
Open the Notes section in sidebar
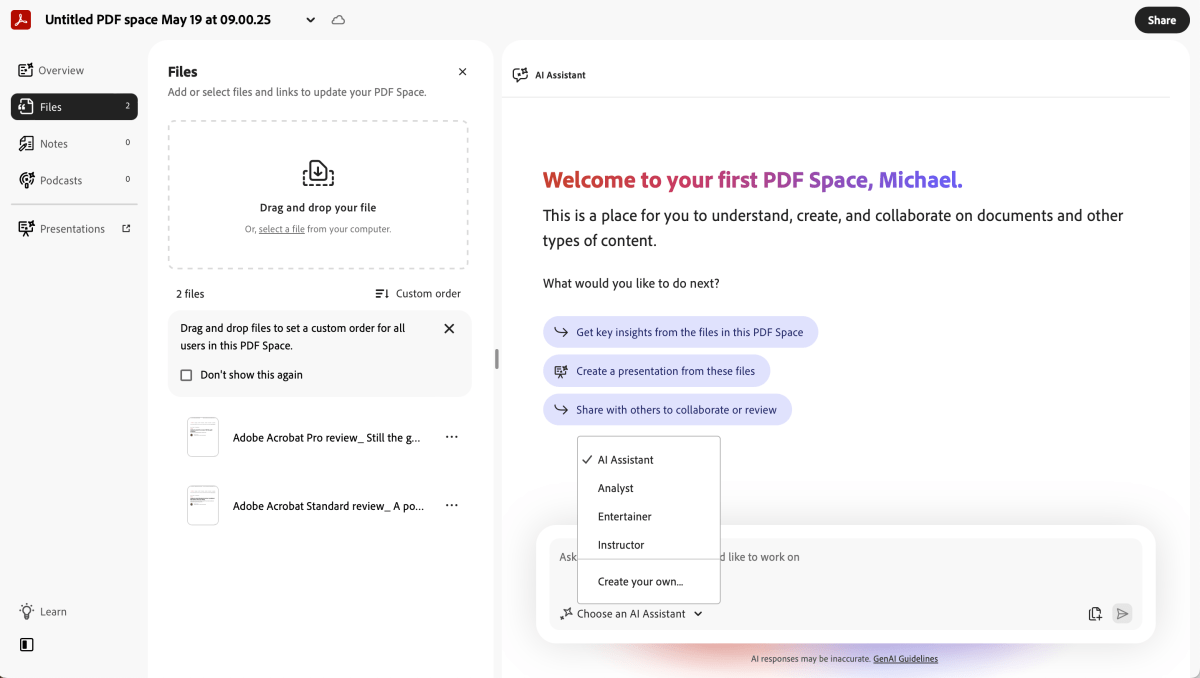coord(74,144)
